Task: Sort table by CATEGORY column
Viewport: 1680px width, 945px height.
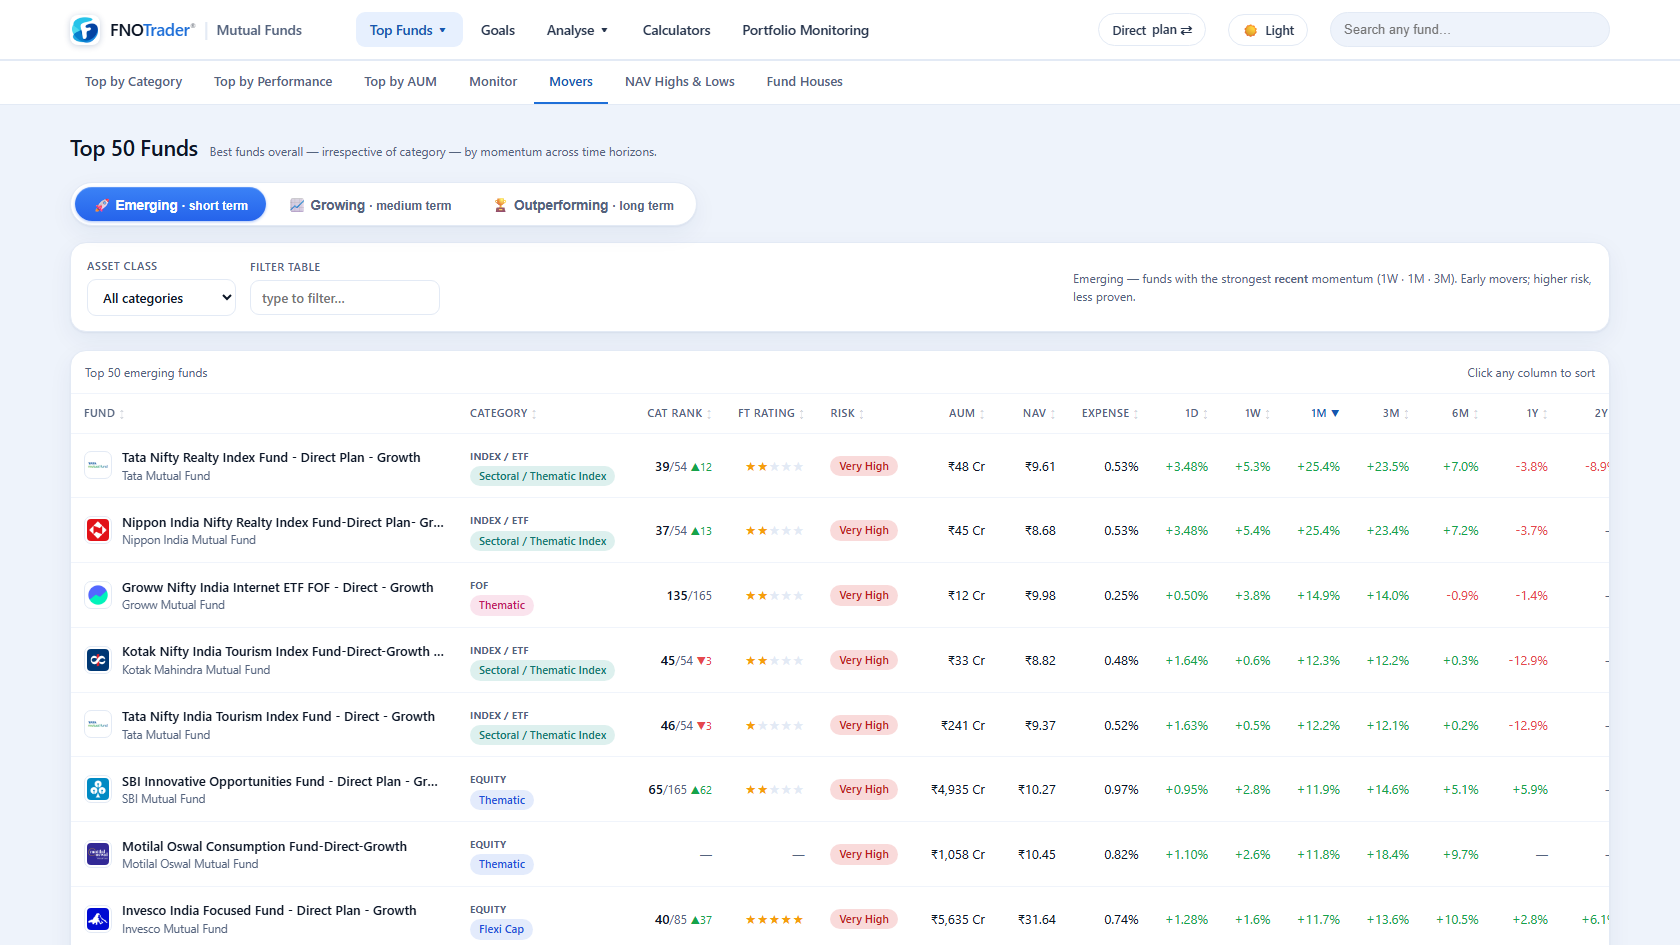Action: click(503, 413)
